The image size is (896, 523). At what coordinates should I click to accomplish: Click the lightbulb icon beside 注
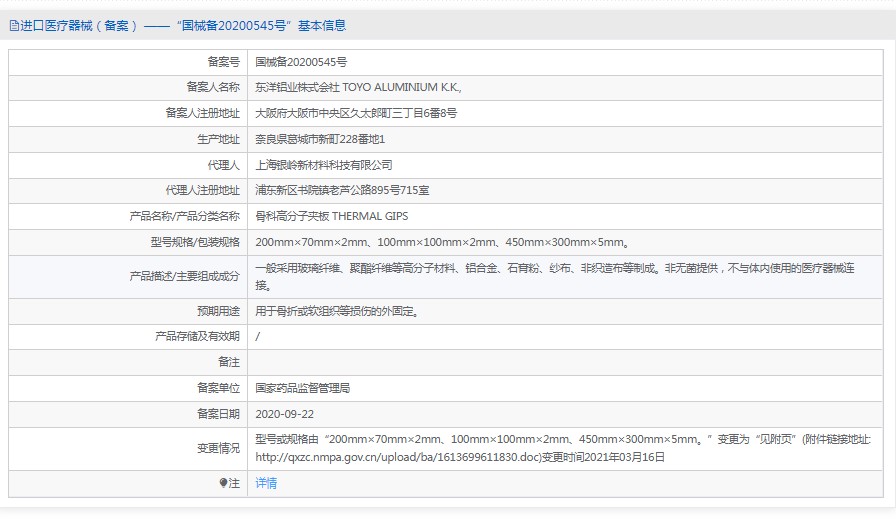(223, 483)
